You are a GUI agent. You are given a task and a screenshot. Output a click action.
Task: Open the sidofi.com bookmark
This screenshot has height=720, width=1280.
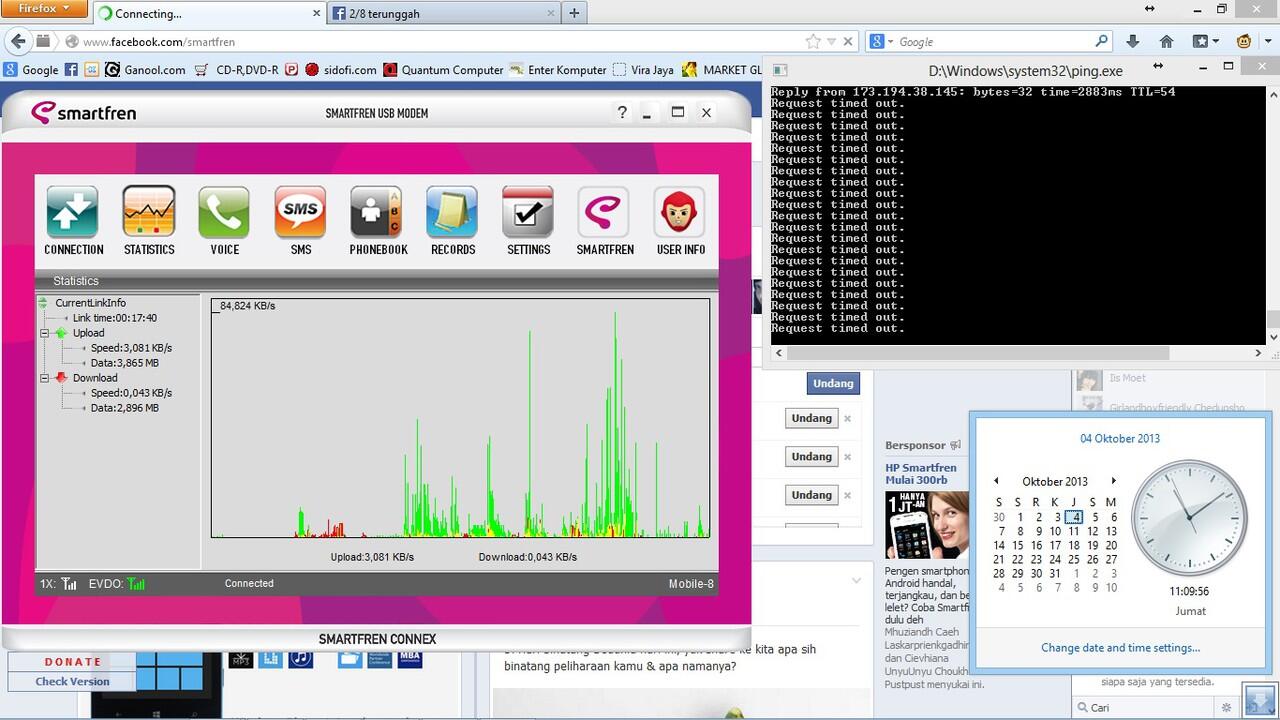click(341, 70)
